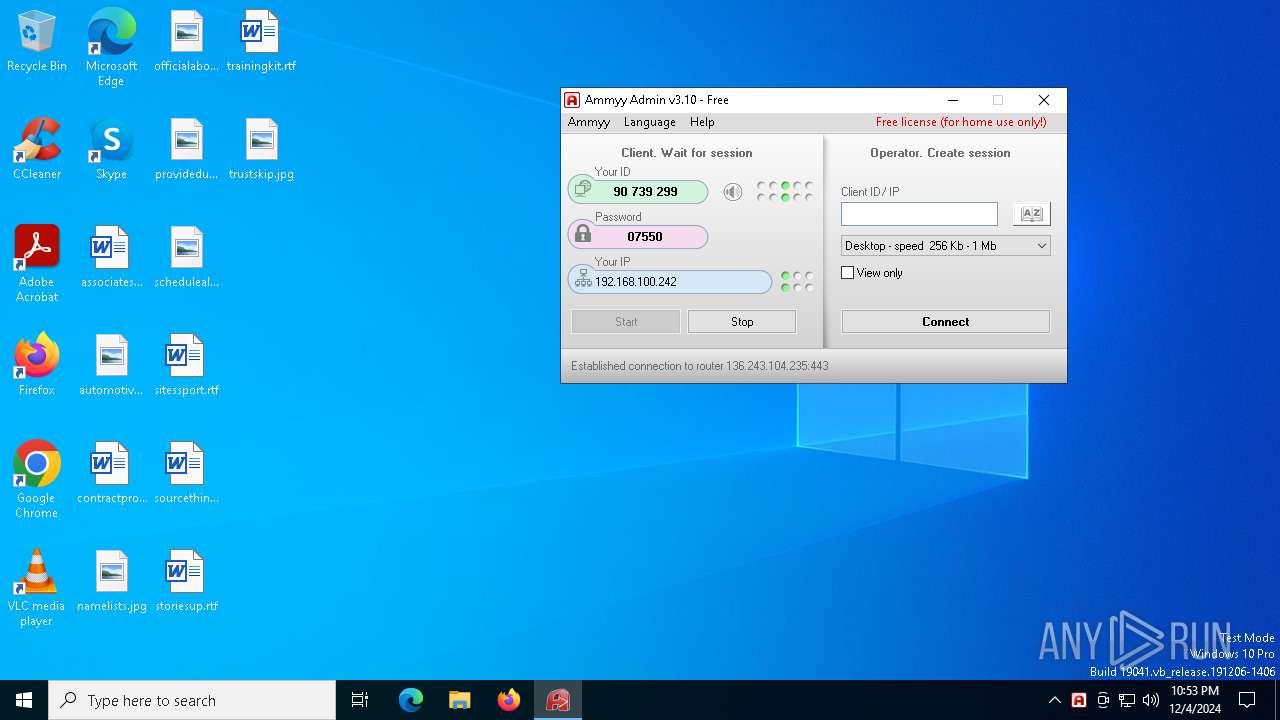
Task: Click the computer icon beside Your ID
Action: point(583,190)
